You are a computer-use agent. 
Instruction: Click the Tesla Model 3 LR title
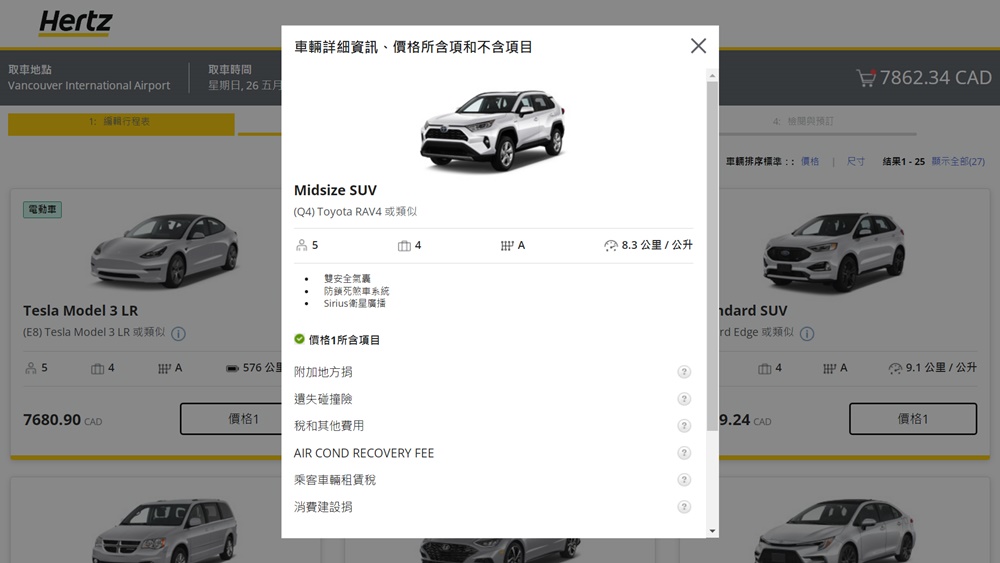coord(80,311)
